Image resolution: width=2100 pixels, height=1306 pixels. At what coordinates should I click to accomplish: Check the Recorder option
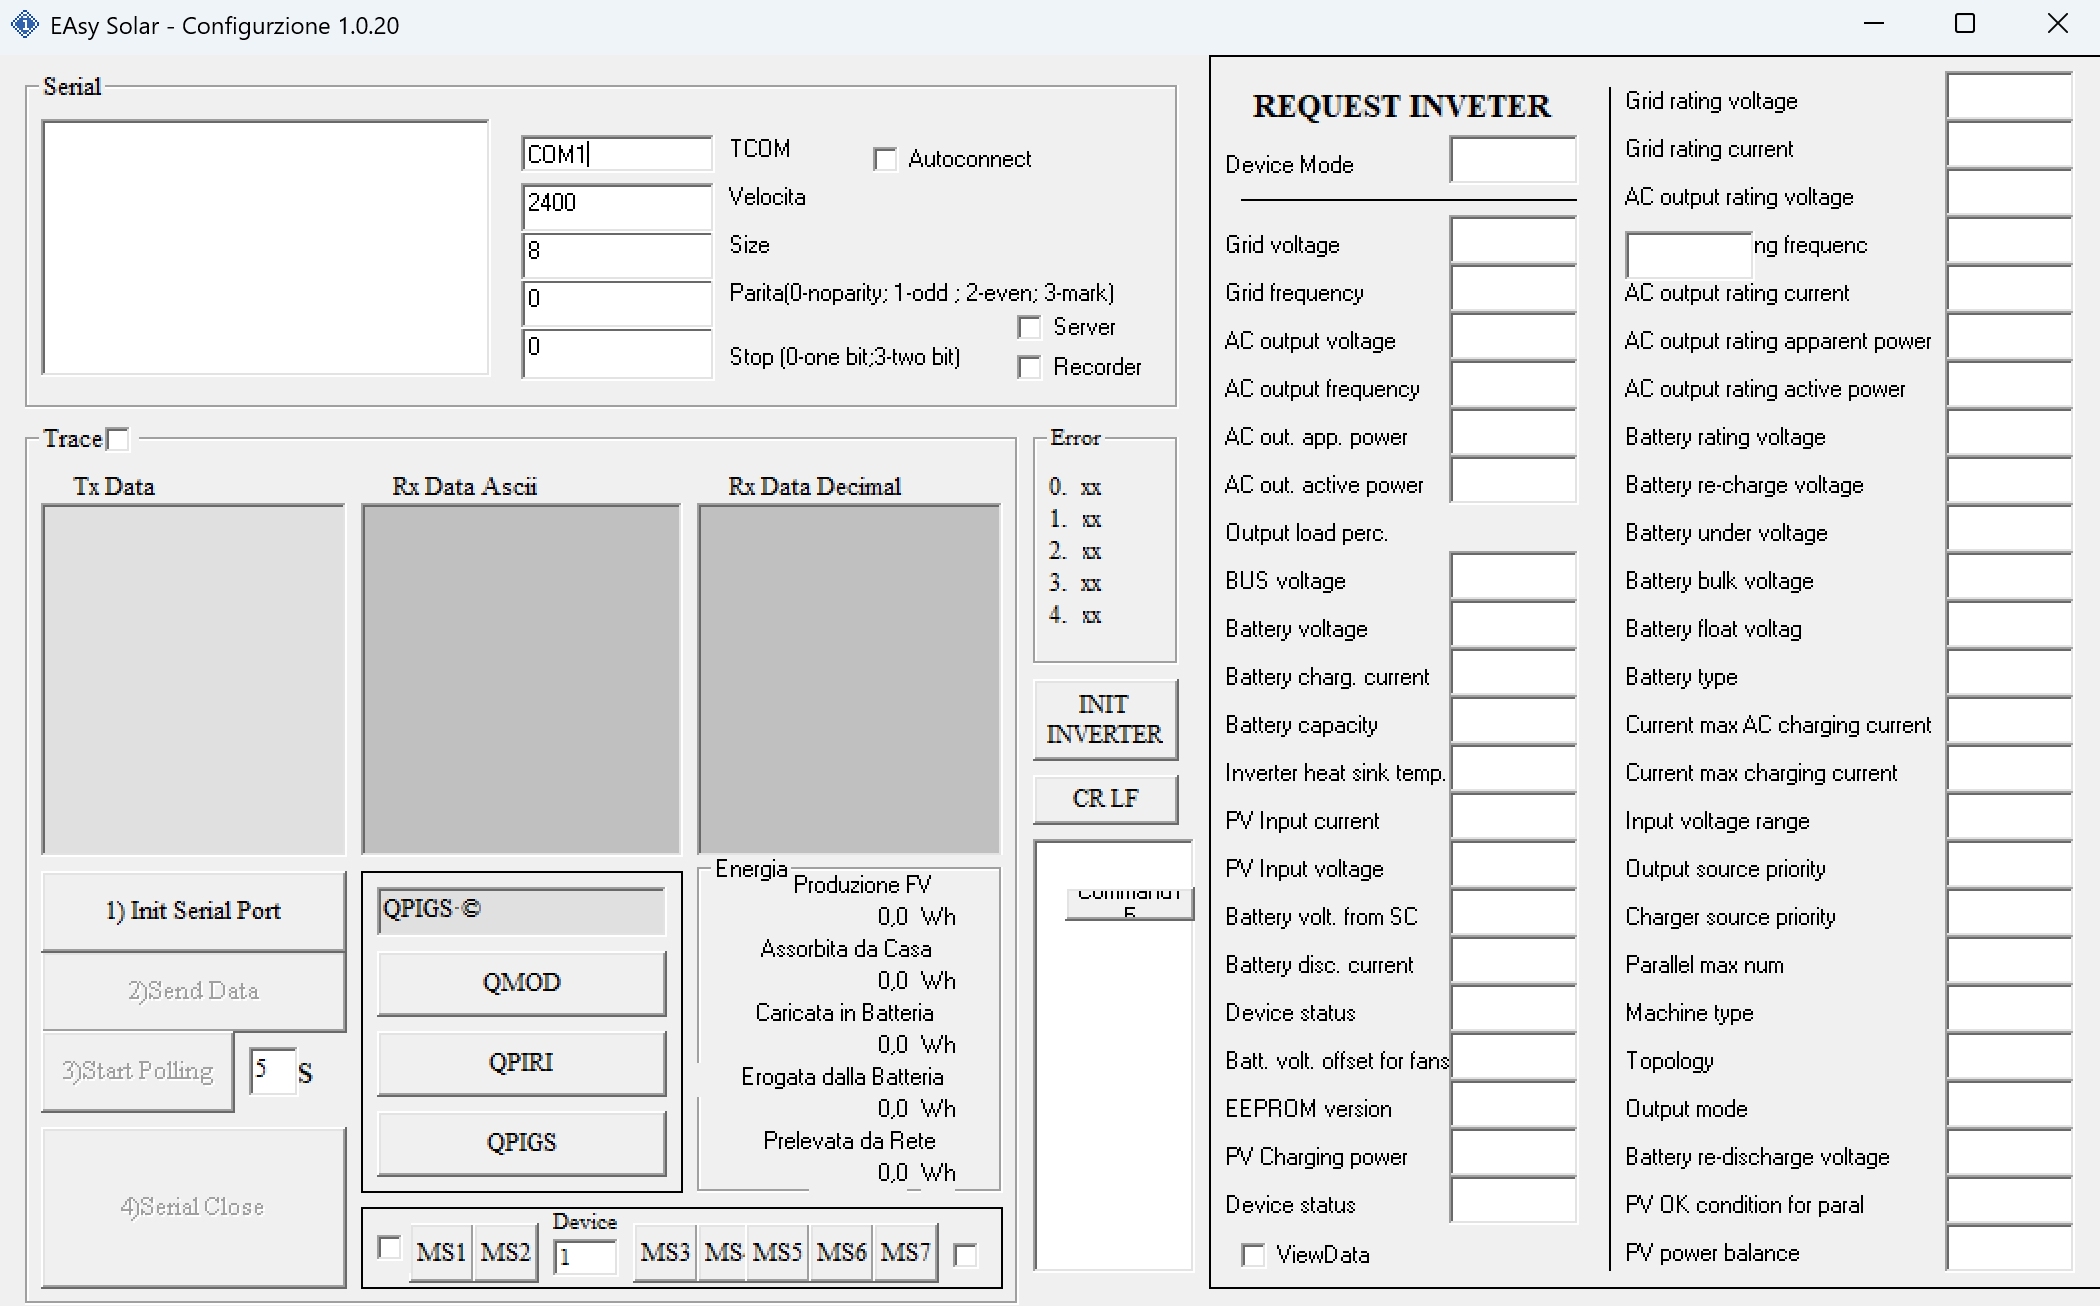[x=1029, y=368]
